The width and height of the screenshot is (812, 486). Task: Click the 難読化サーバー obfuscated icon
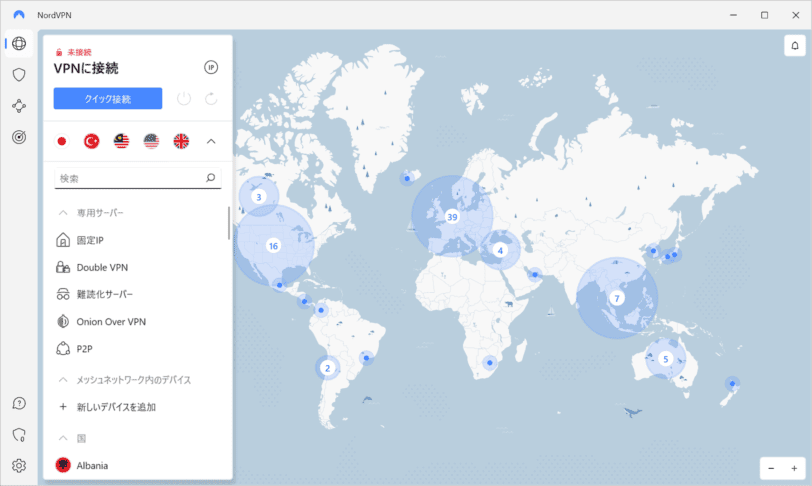point(63,294)
